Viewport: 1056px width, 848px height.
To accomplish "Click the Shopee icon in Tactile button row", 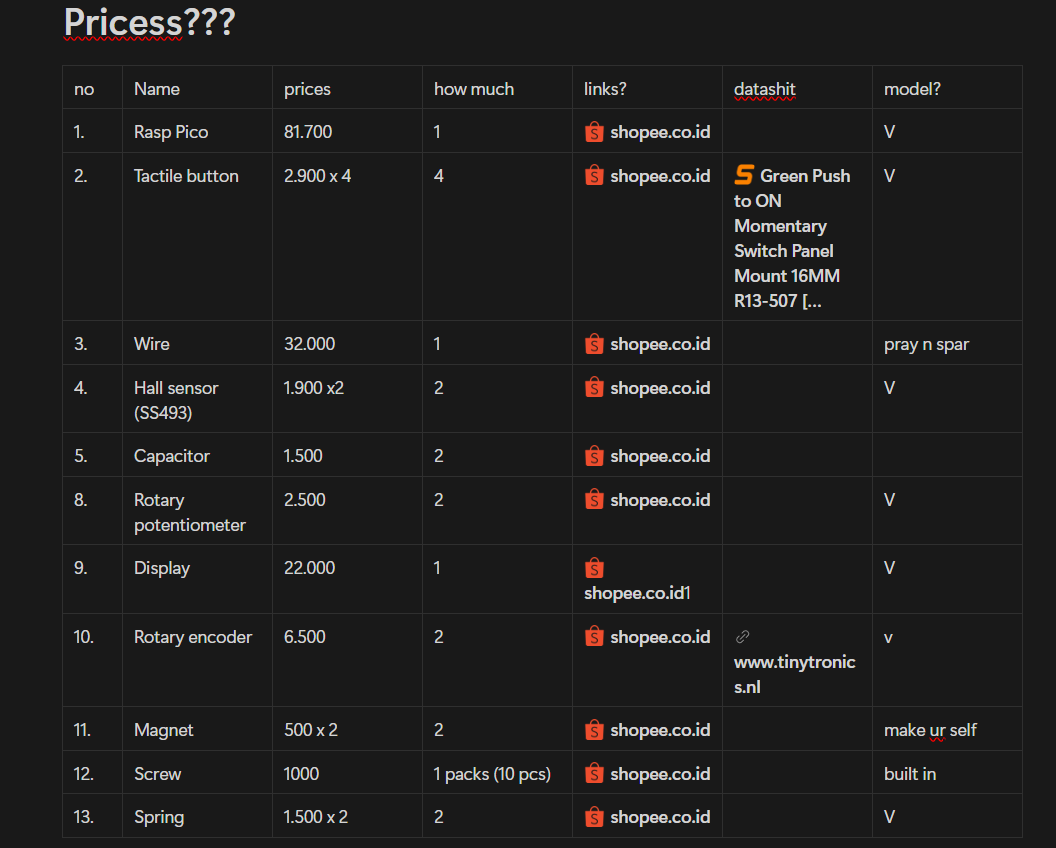I will click(594, 176).
